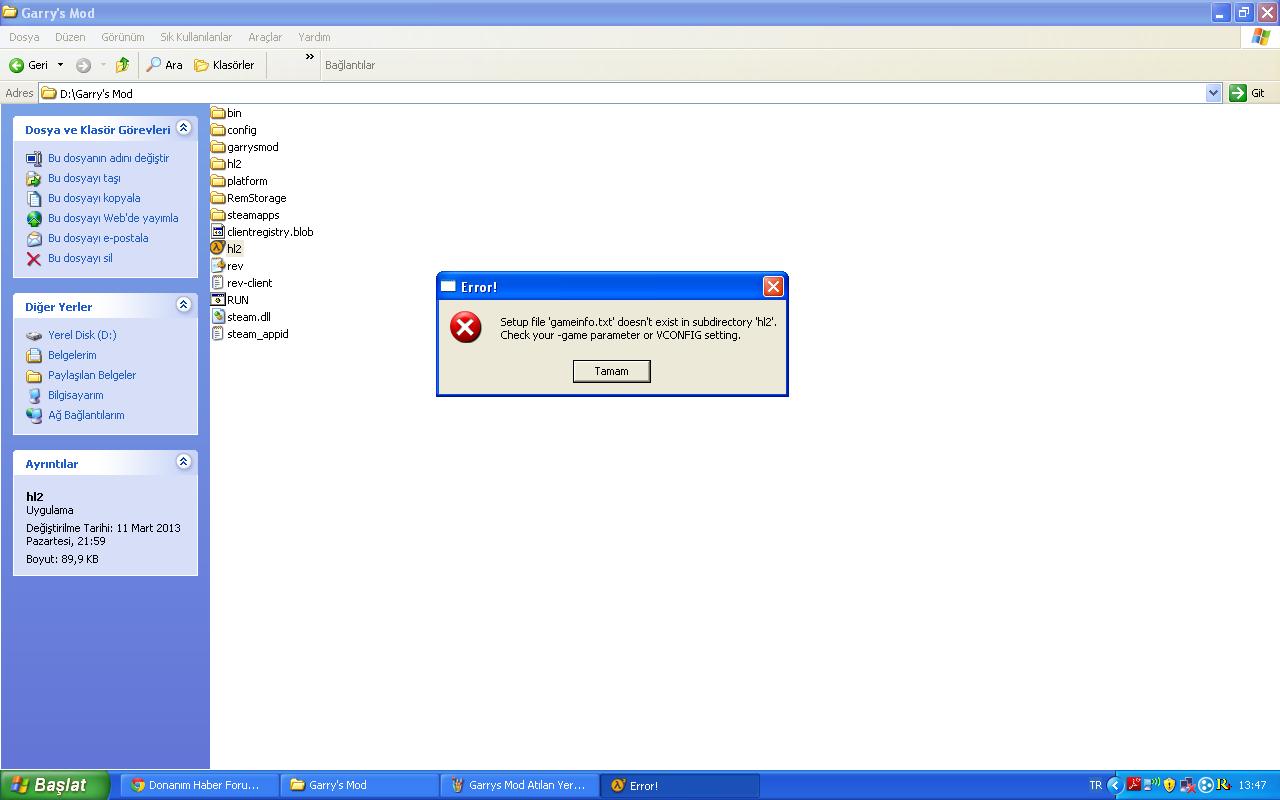The width and height of the screenshot is (1280, 800).
Task: Click Bu dosyanın adını değiştir link
Action: [108, 158]
